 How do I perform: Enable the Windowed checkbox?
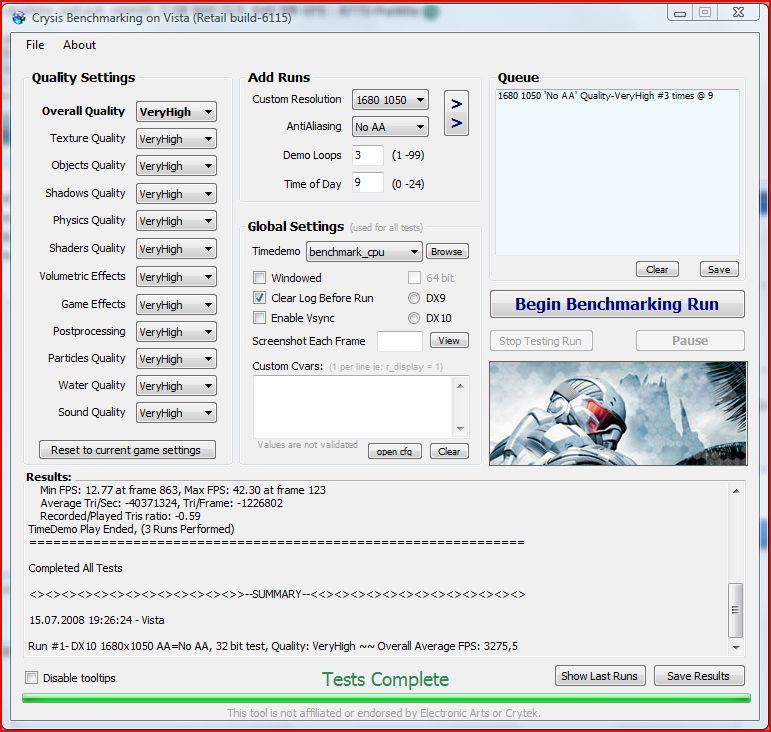point(259,278)
